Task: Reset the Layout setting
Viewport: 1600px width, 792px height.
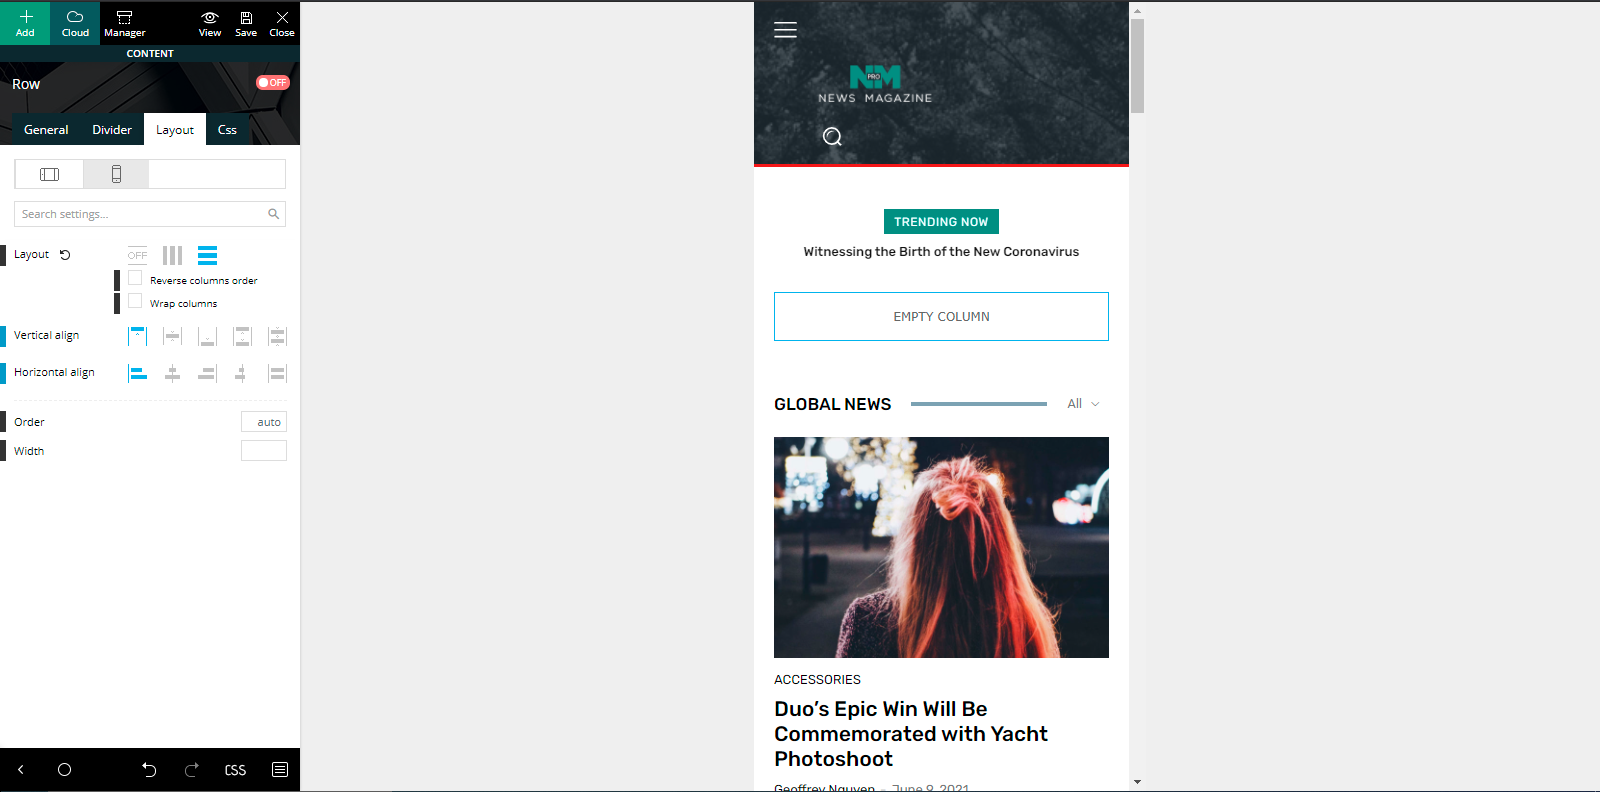Action: click(x=65, y=255)
